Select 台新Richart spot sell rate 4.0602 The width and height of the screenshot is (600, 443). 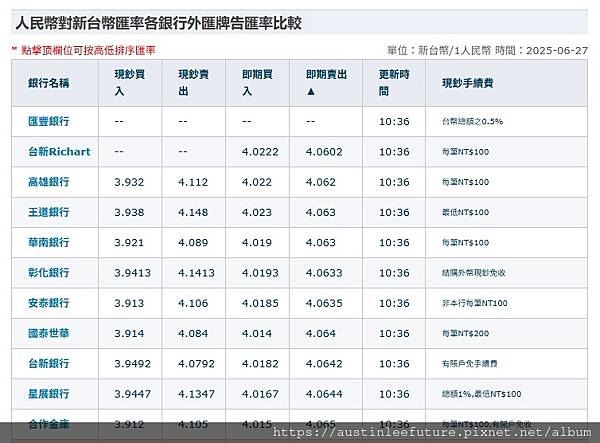[324, 152]
